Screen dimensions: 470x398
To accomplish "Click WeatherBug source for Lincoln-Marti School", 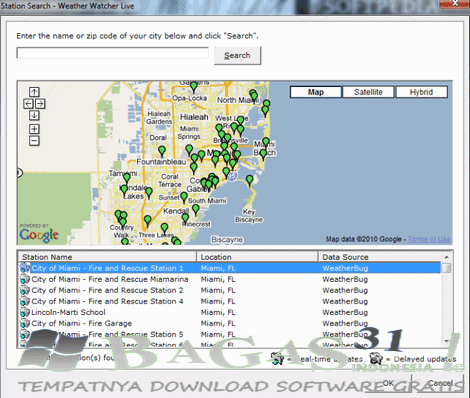I will (345, 312).
